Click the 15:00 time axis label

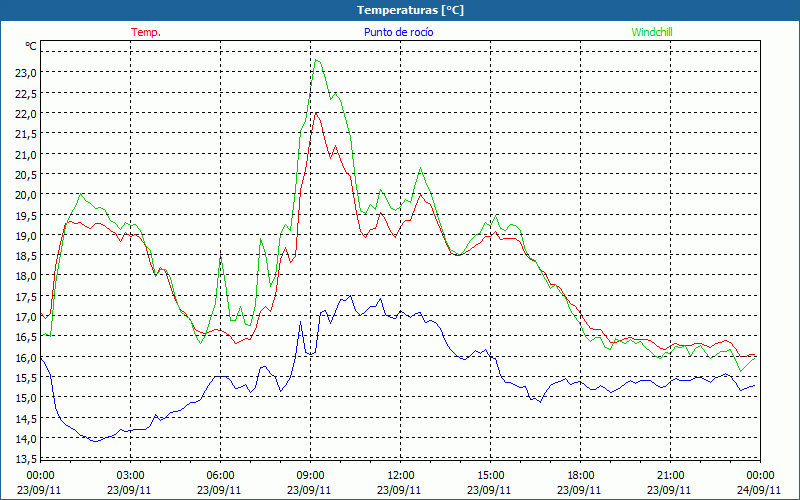pyautogui.click(x=491, y=476)
